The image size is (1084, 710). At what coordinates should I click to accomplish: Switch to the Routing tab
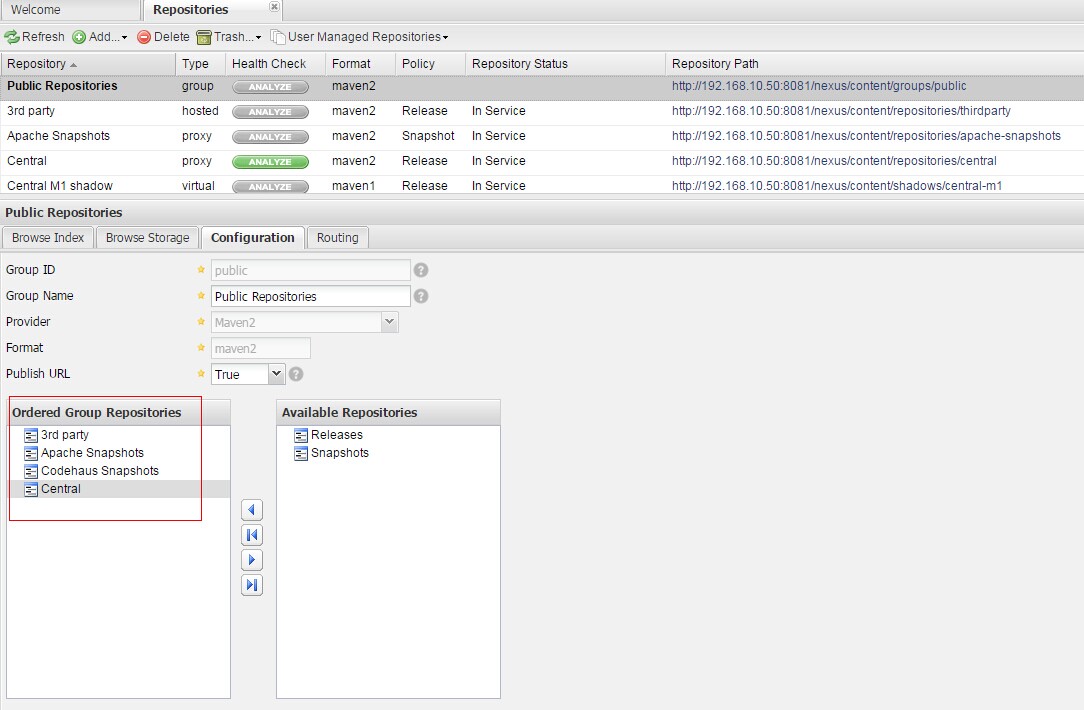[x=337, y=238]
